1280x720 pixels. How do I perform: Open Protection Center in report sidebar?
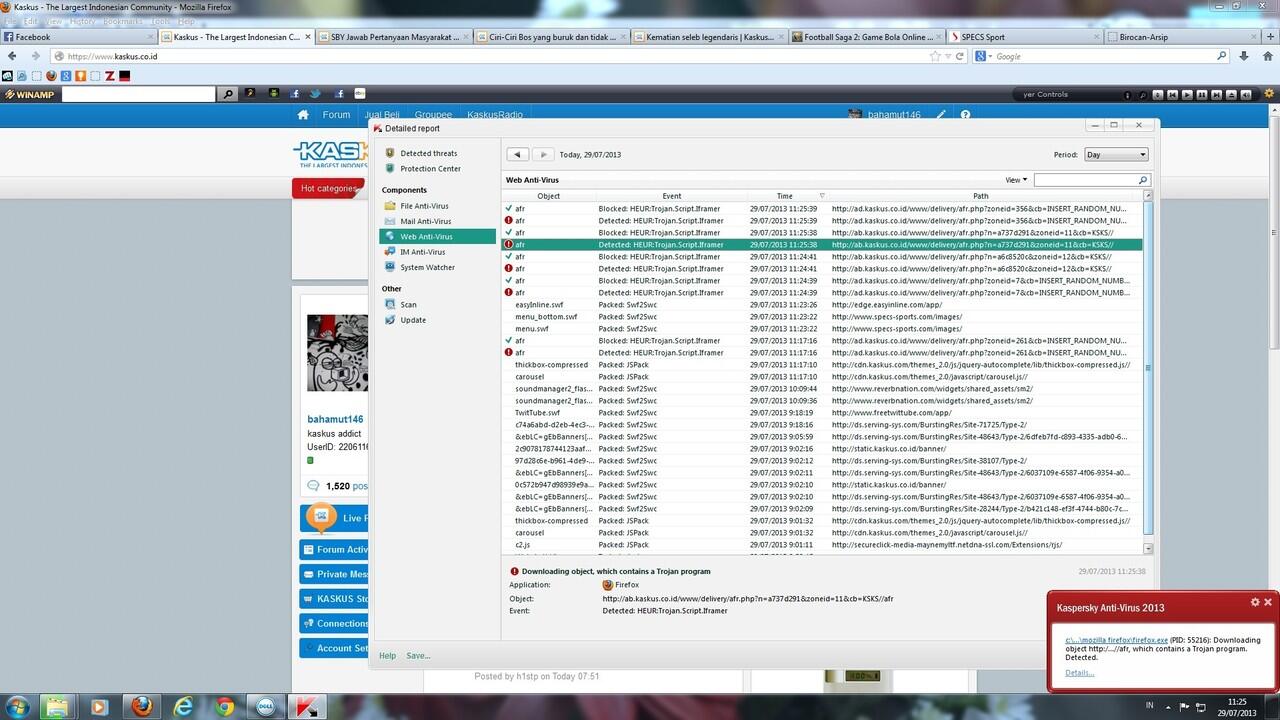(430, 168)
